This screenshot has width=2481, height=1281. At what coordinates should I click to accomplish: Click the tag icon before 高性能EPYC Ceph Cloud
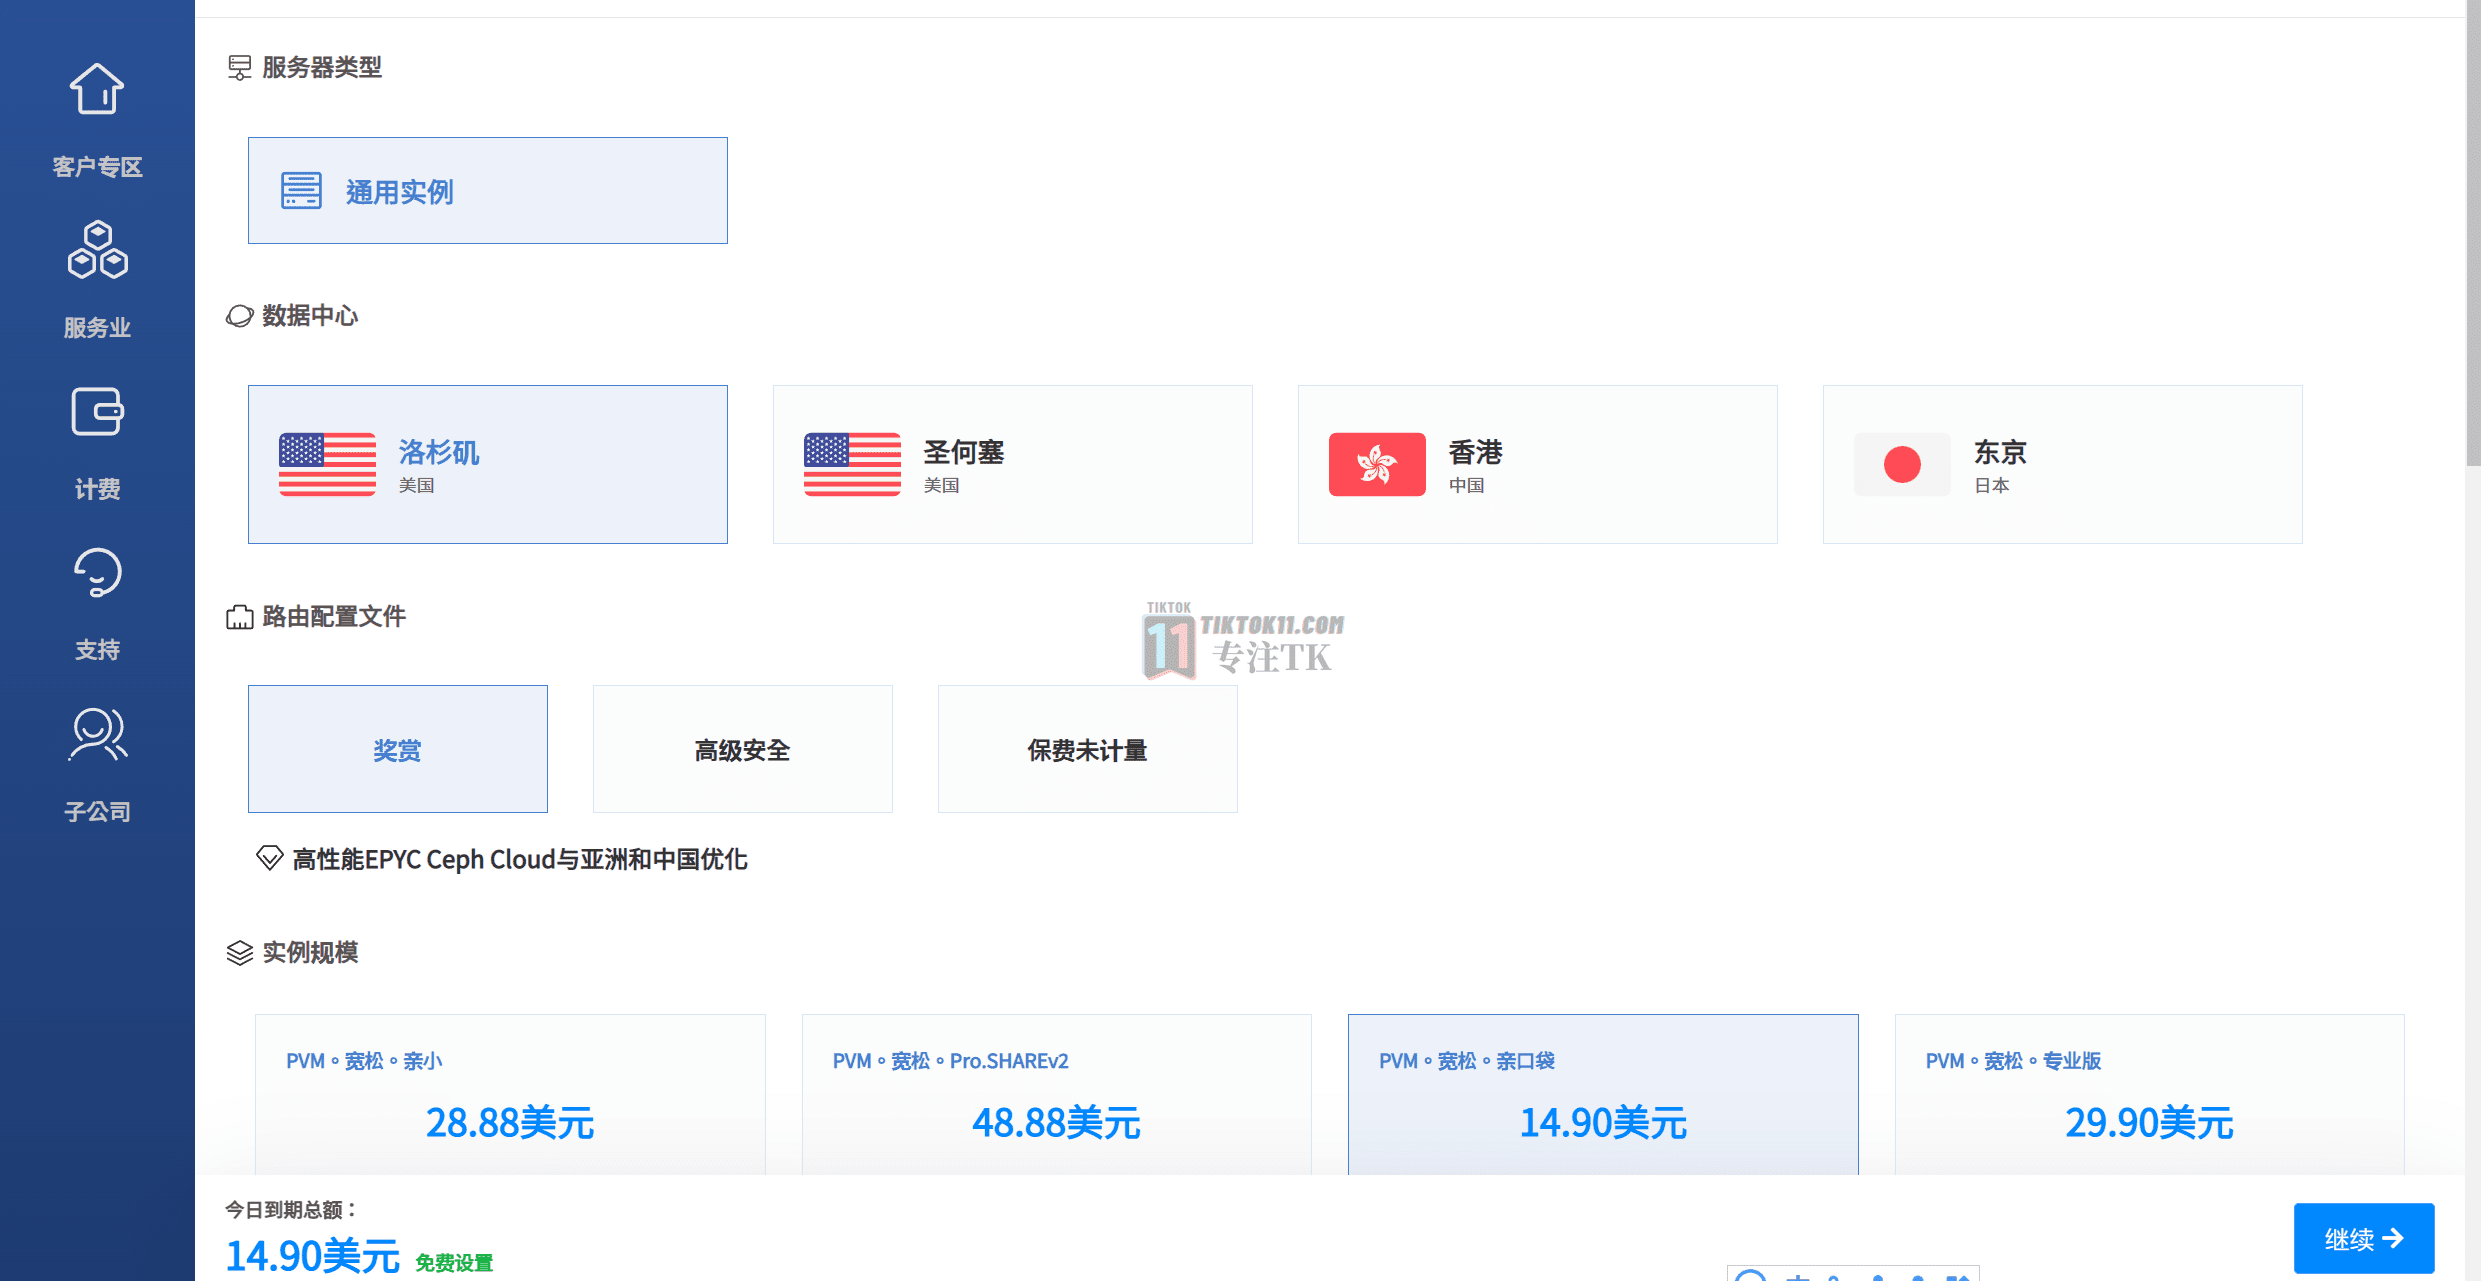(268, 858)
